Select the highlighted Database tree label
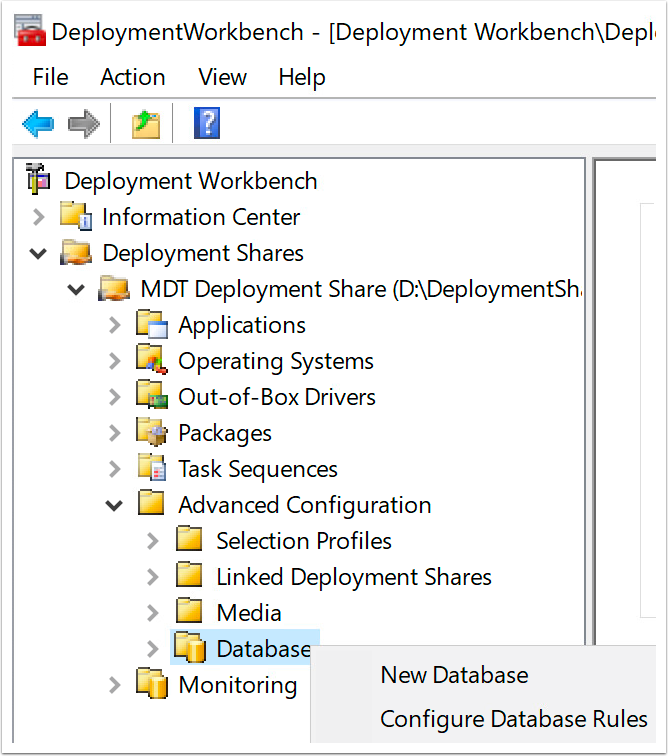 [263, 649]
